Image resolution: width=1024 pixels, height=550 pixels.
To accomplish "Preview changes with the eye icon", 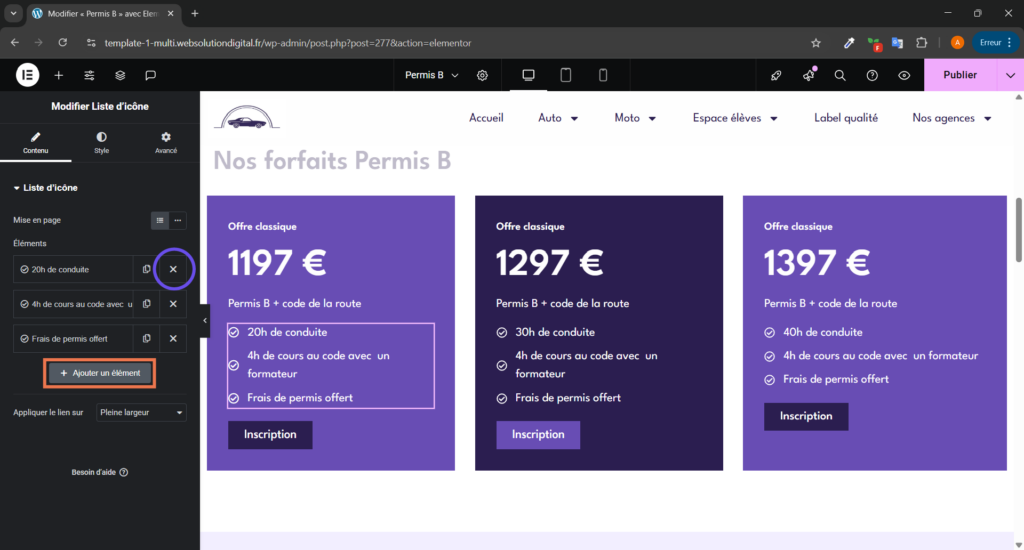I will click(904, 75).
